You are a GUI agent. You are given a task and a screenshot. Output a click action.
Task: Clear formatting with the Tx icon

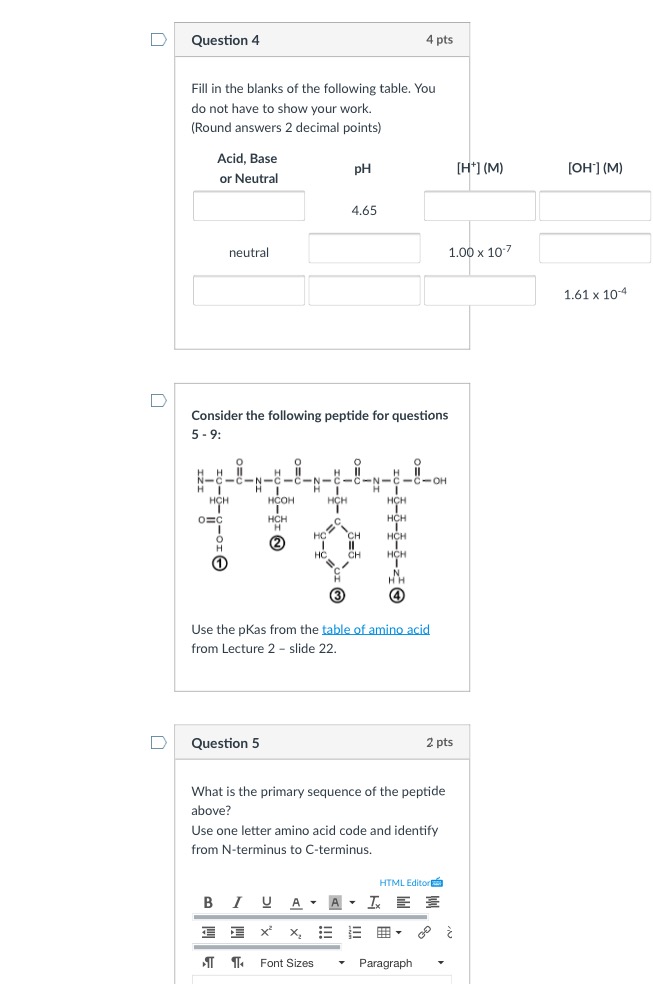373,904
